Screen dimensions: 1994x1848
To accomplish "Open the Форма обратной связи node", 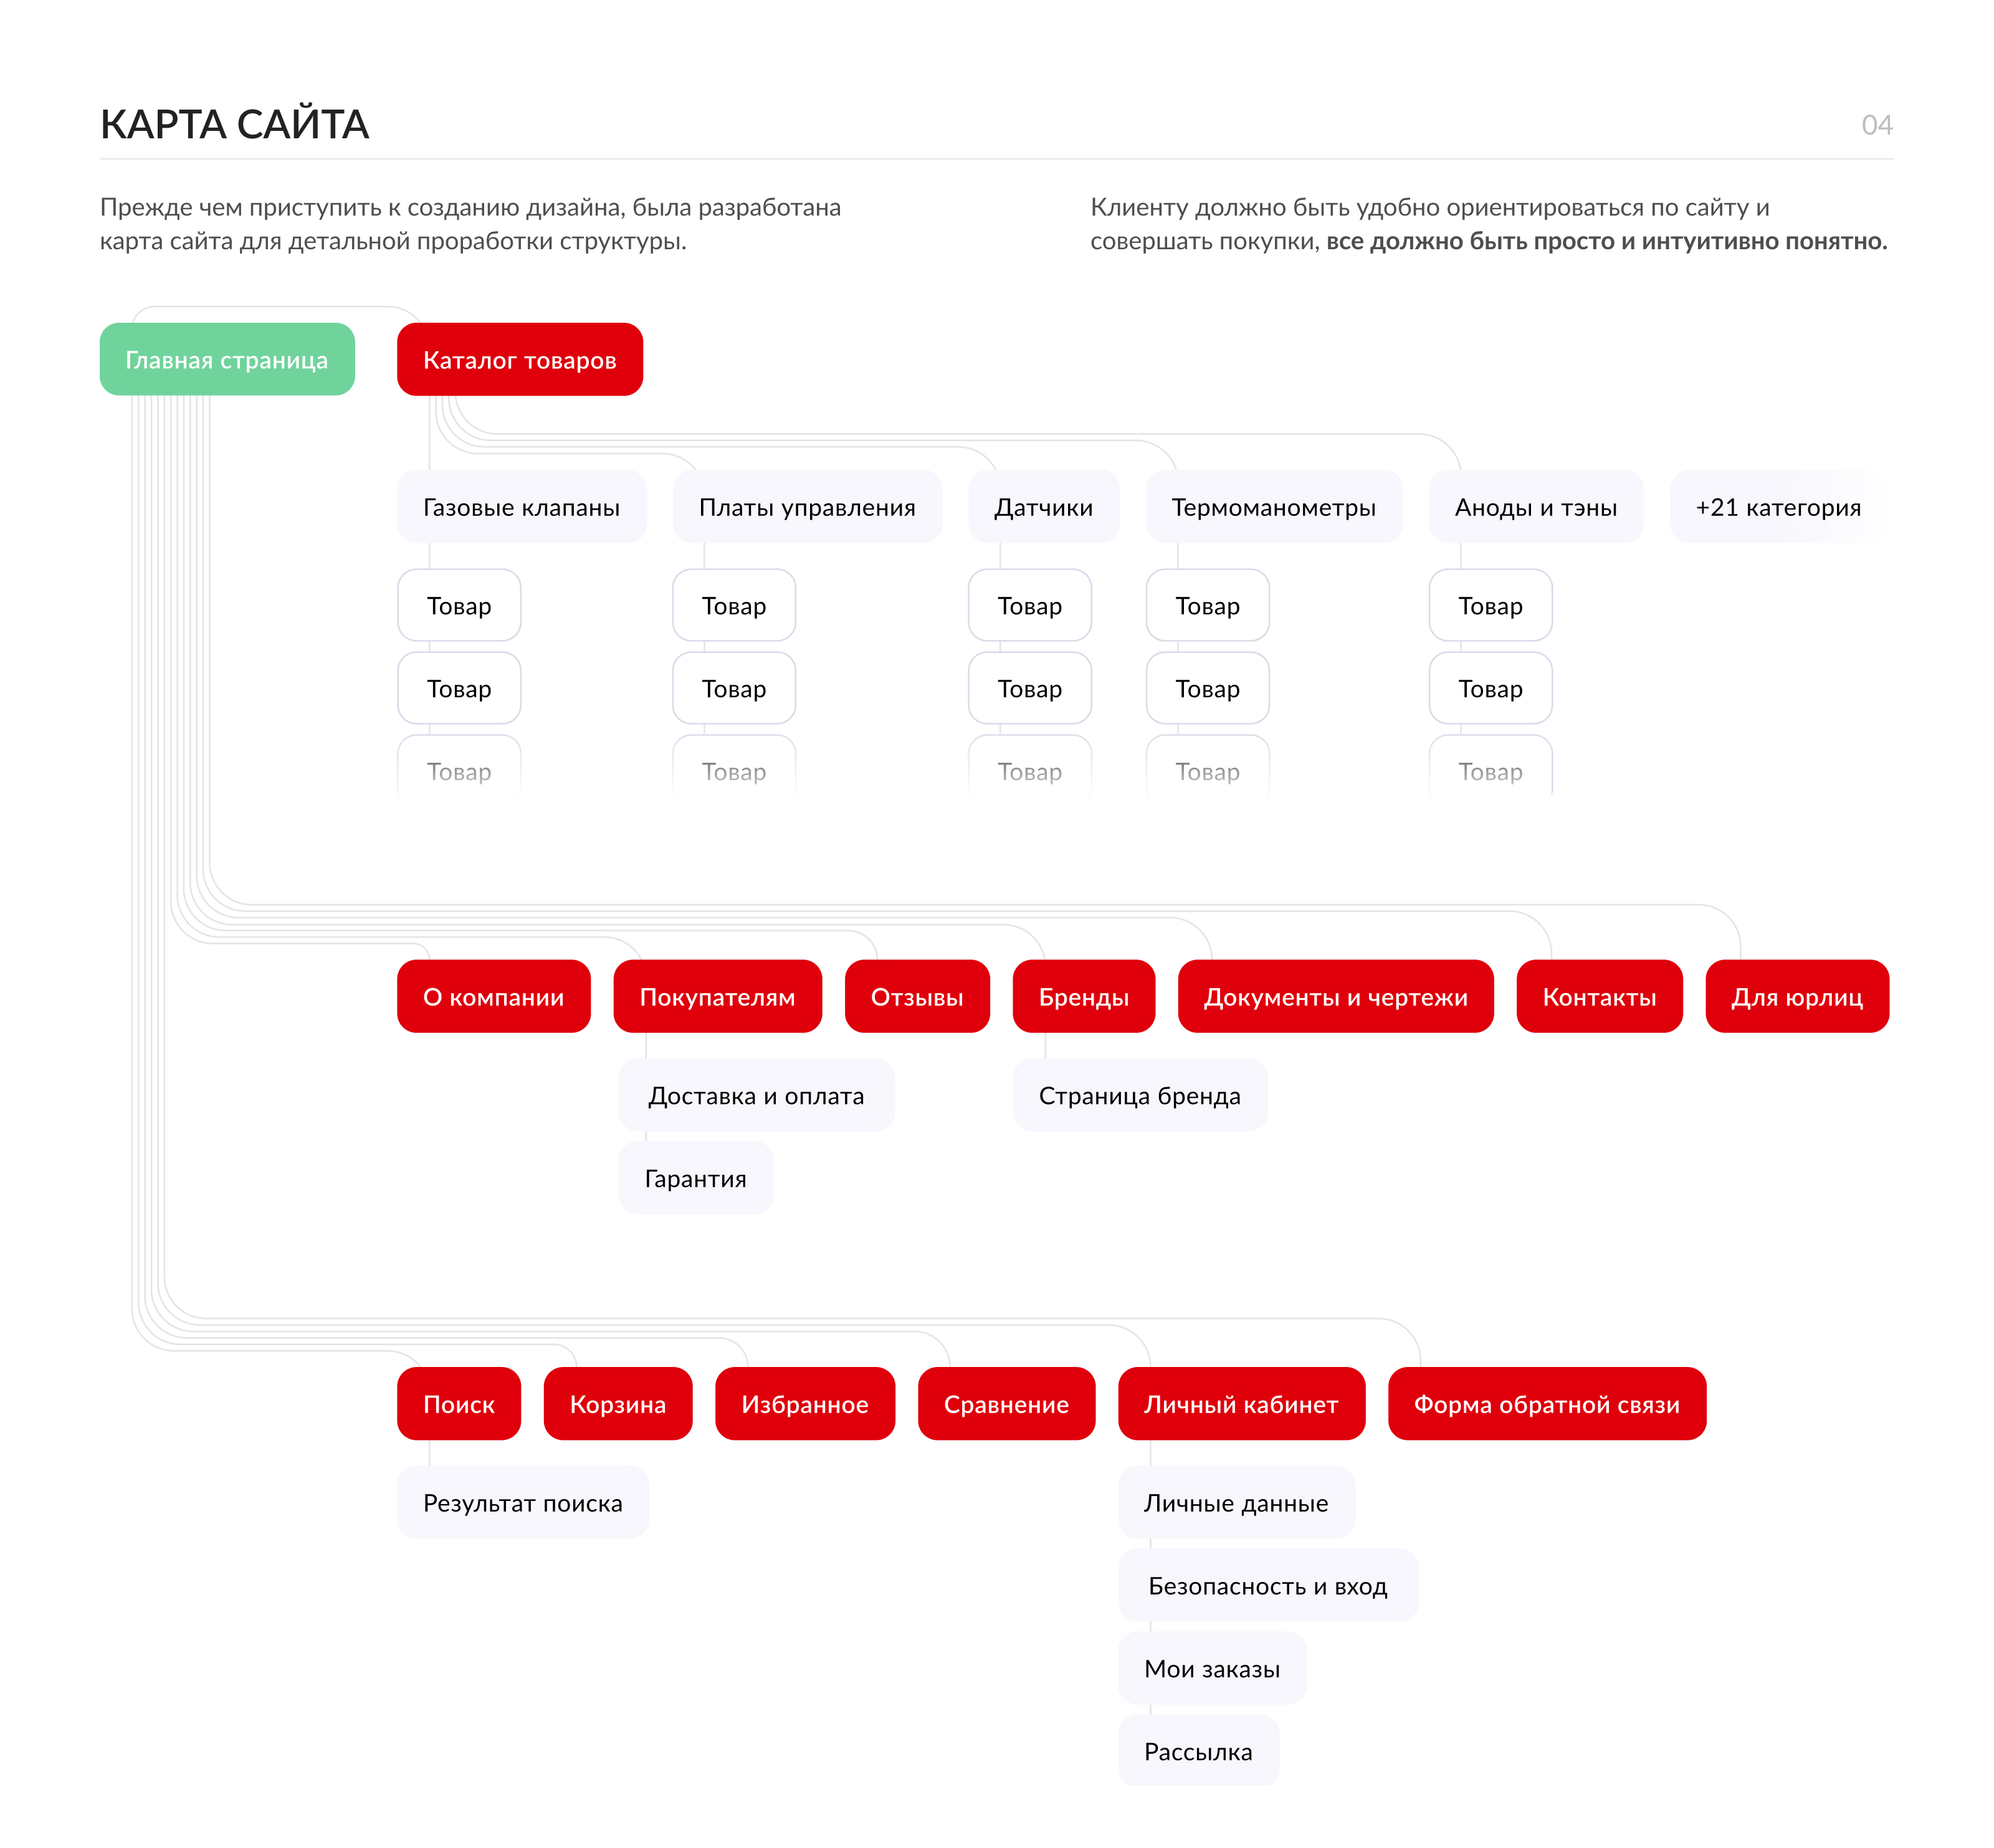I will [x=1546, y=1403].
